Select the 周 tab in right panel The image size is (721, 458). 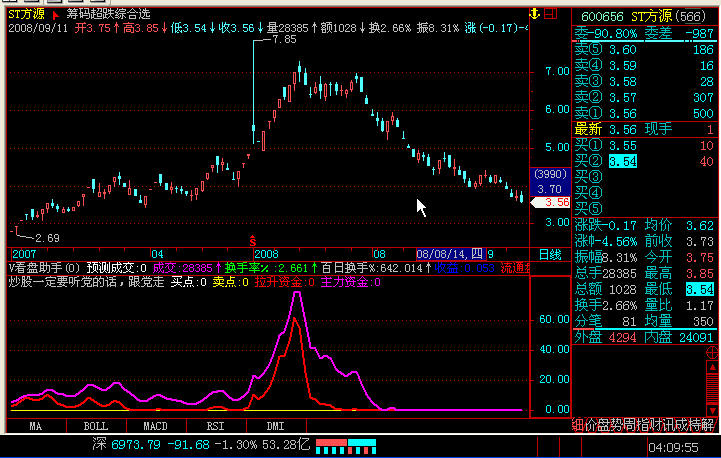(x=628, y=425)
